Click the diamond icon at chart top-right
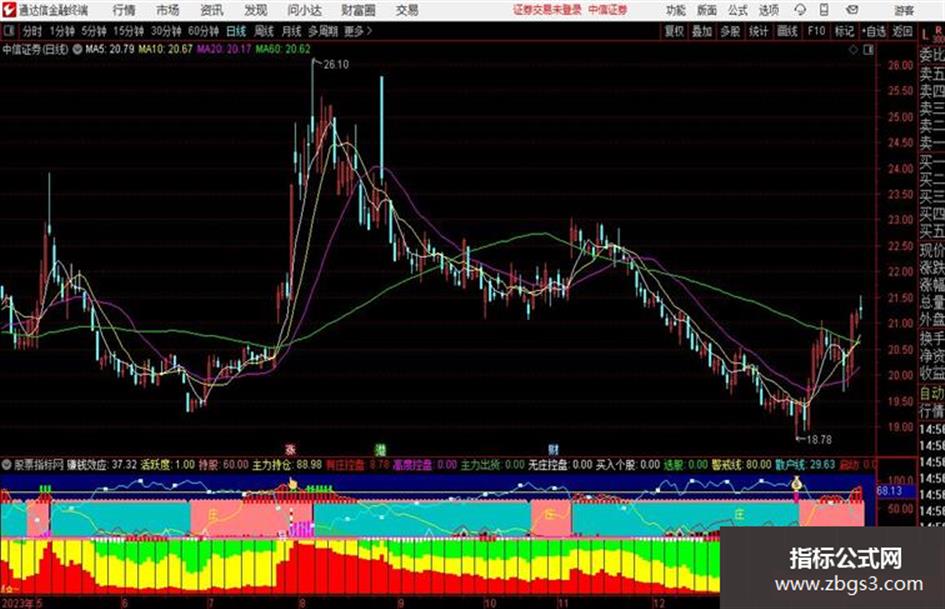 pyautogui.click(x=853, y=50)
